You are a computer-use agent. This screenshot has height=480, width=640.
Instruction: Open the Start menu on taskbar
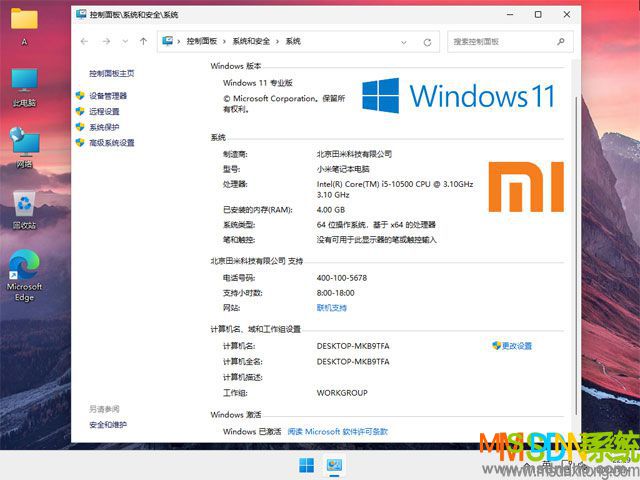[307, 465]
